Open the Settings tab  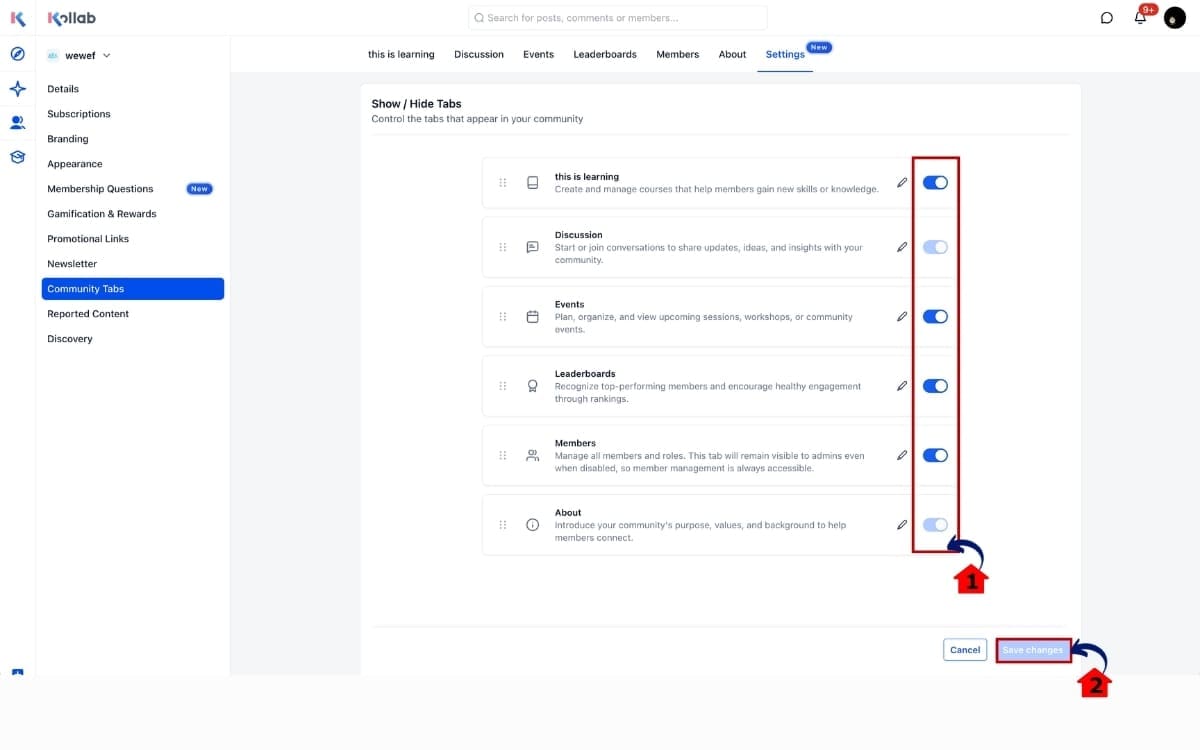(x=785, y=54)
